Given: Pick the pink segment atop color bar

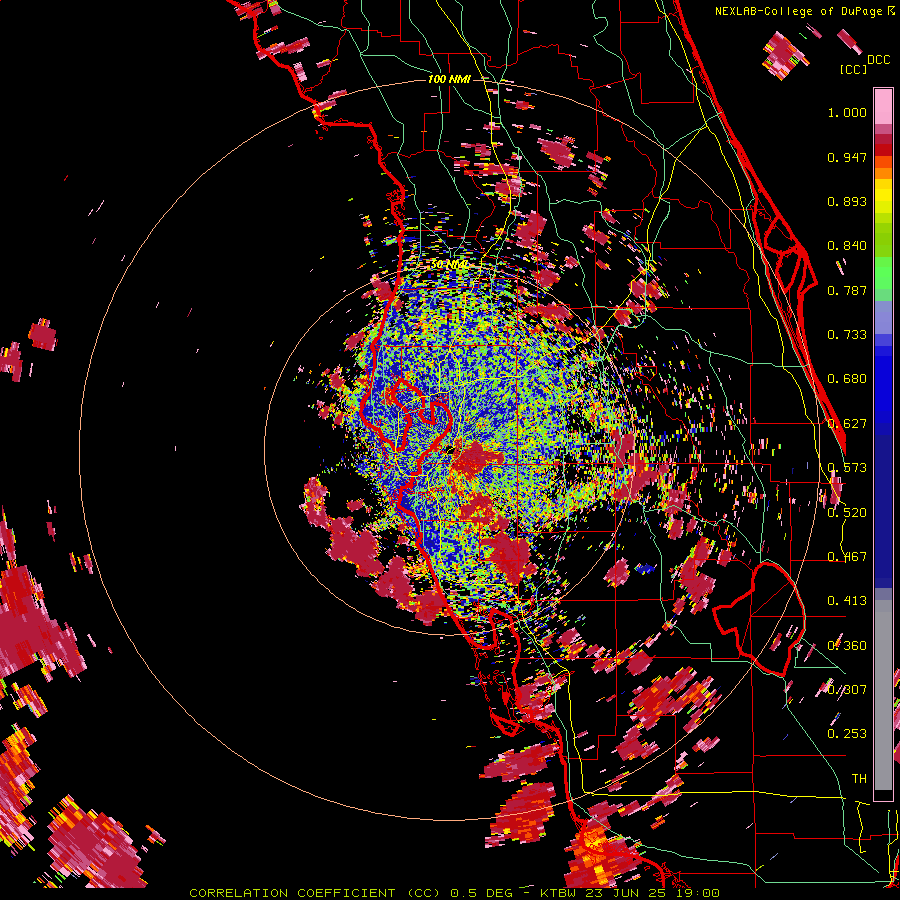Looking at the screenshot, I should [883, 106].
